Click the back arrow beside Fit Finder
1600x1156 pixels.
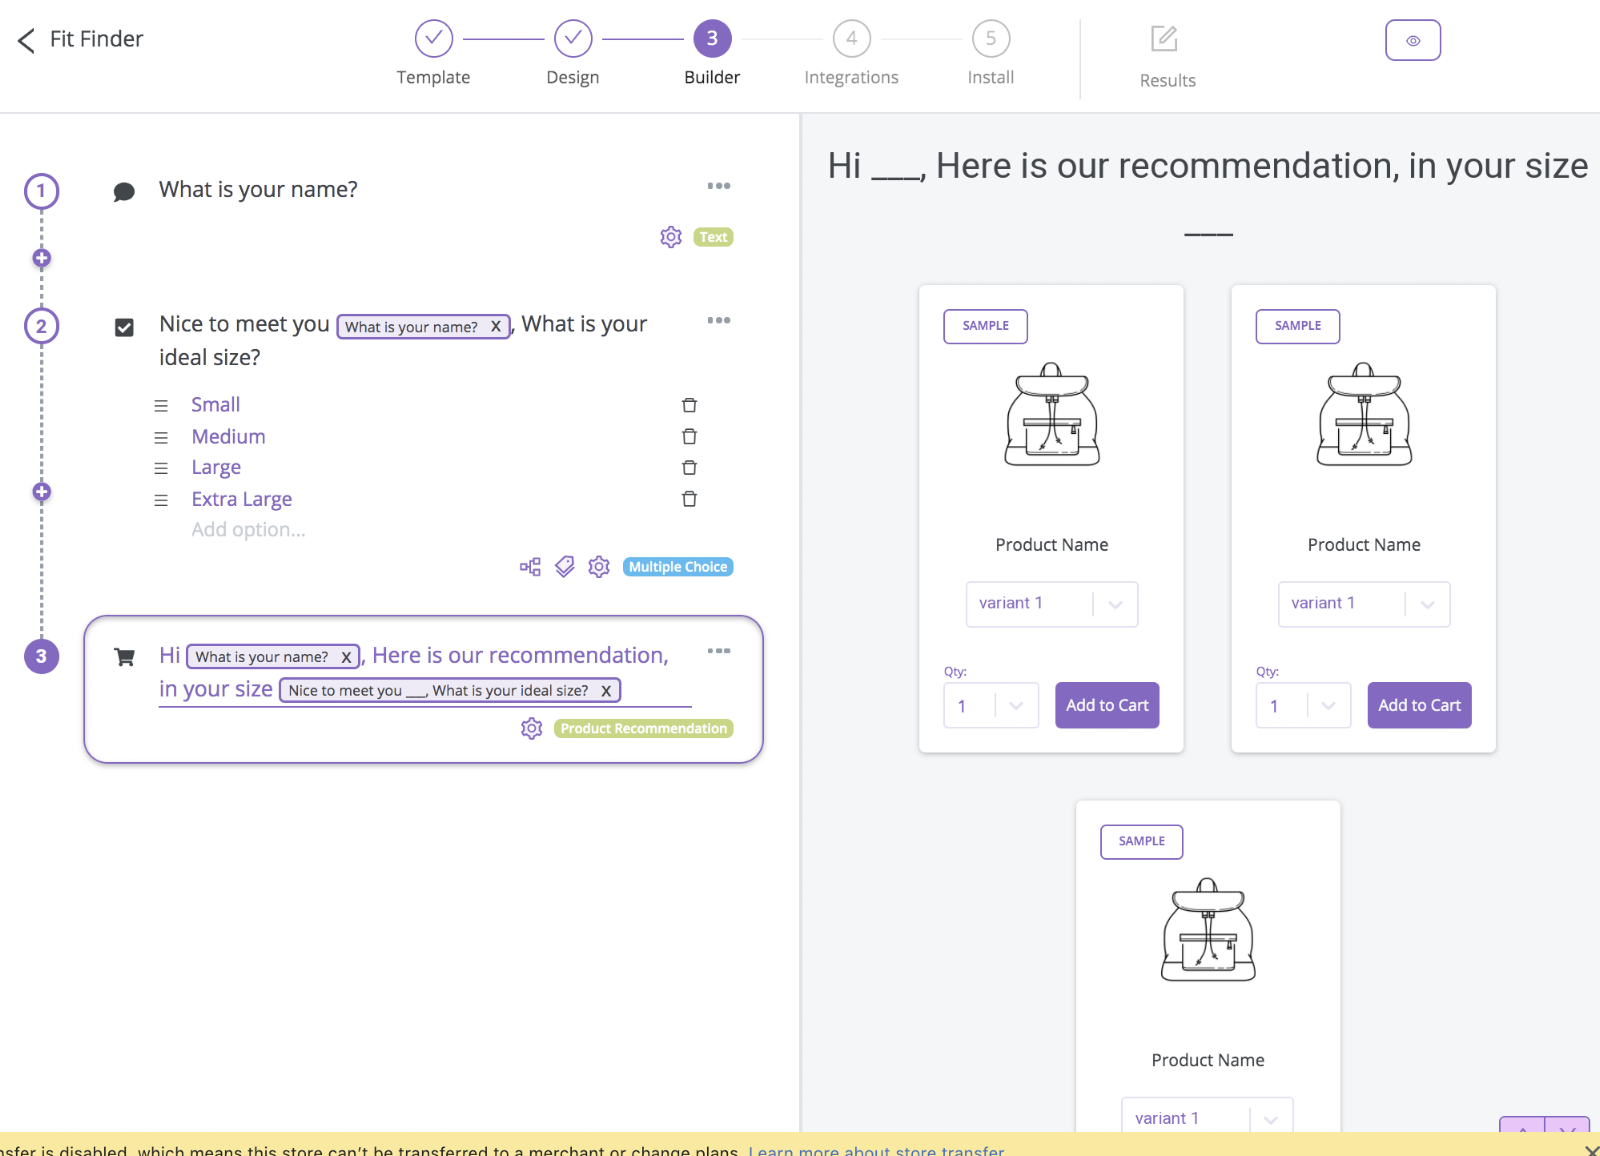pos(26,40)
